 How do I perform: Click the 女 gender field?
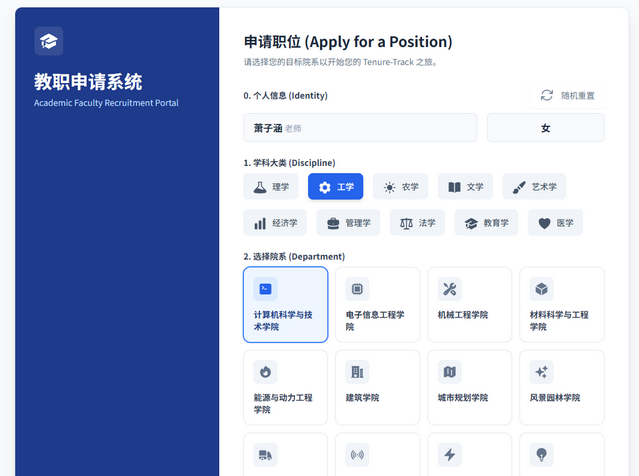546,128
